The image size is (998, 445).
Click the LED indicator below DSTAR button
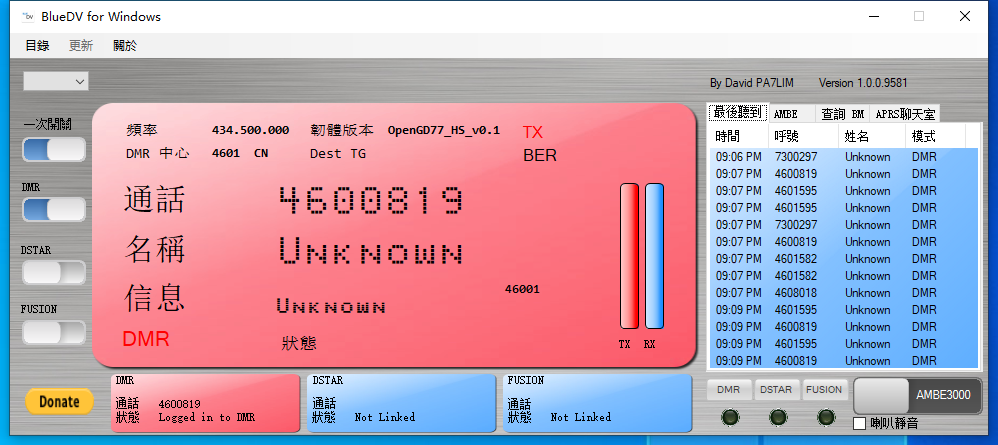[x=778, y=417]
